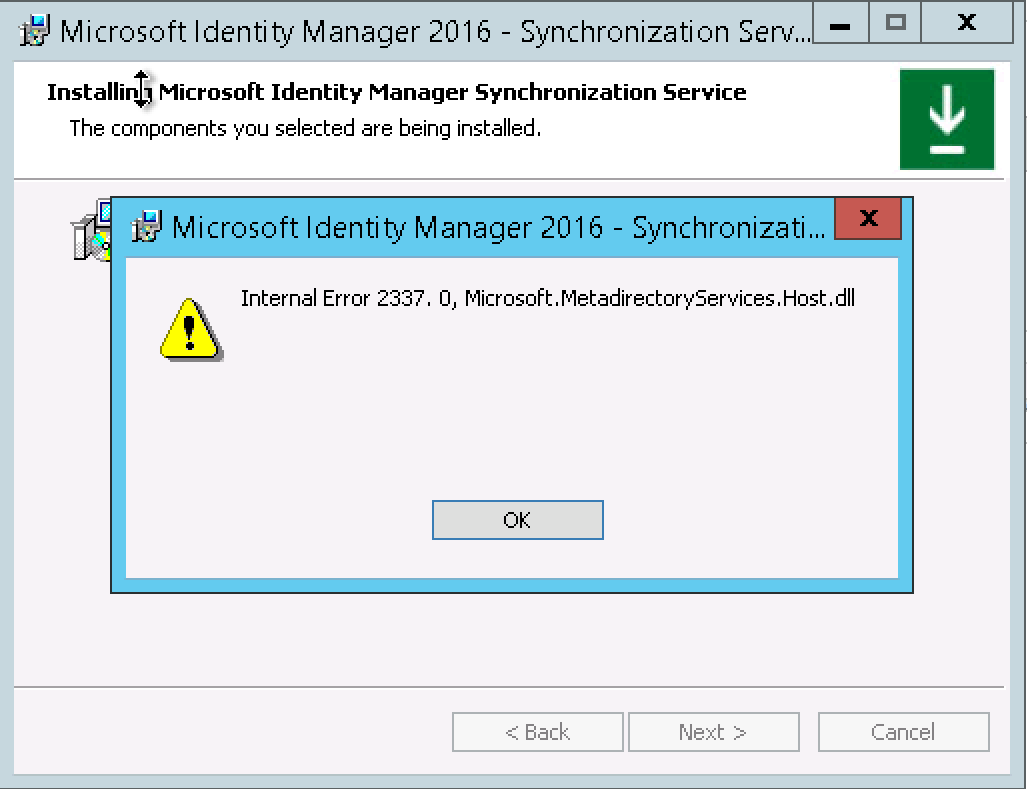Click the disabled Next > button
This screenshot has width=1027, height=789.
click(x=713, y=731)
